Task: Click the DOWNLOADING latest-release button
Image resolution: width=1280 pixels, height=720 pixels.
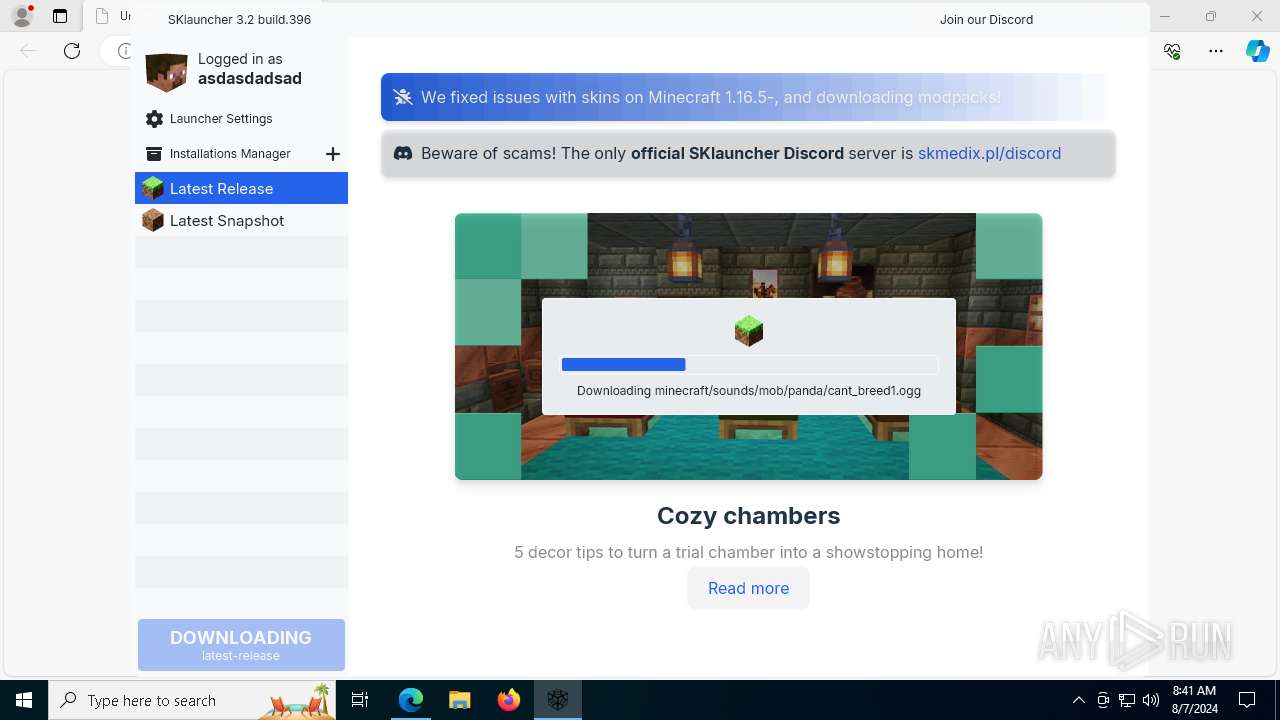Action: [x=241, y=645]
